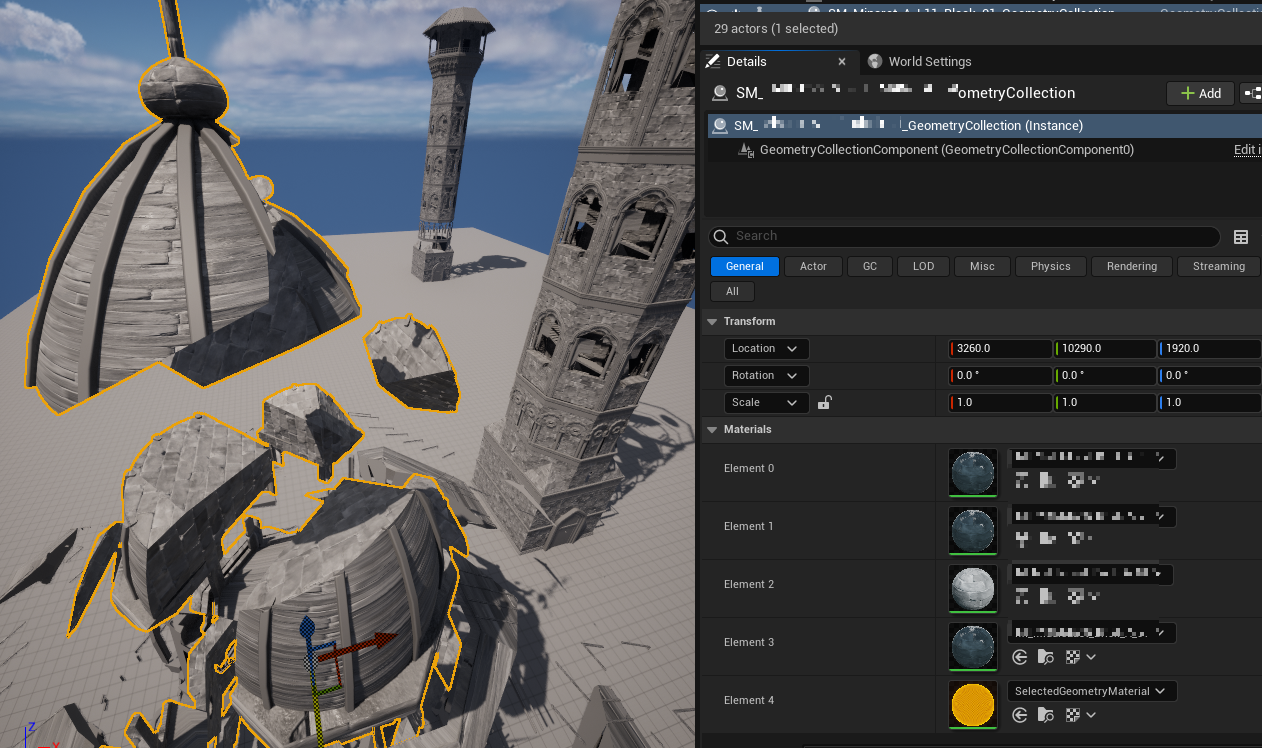Collapse the Transform section

tap(712, 321)
